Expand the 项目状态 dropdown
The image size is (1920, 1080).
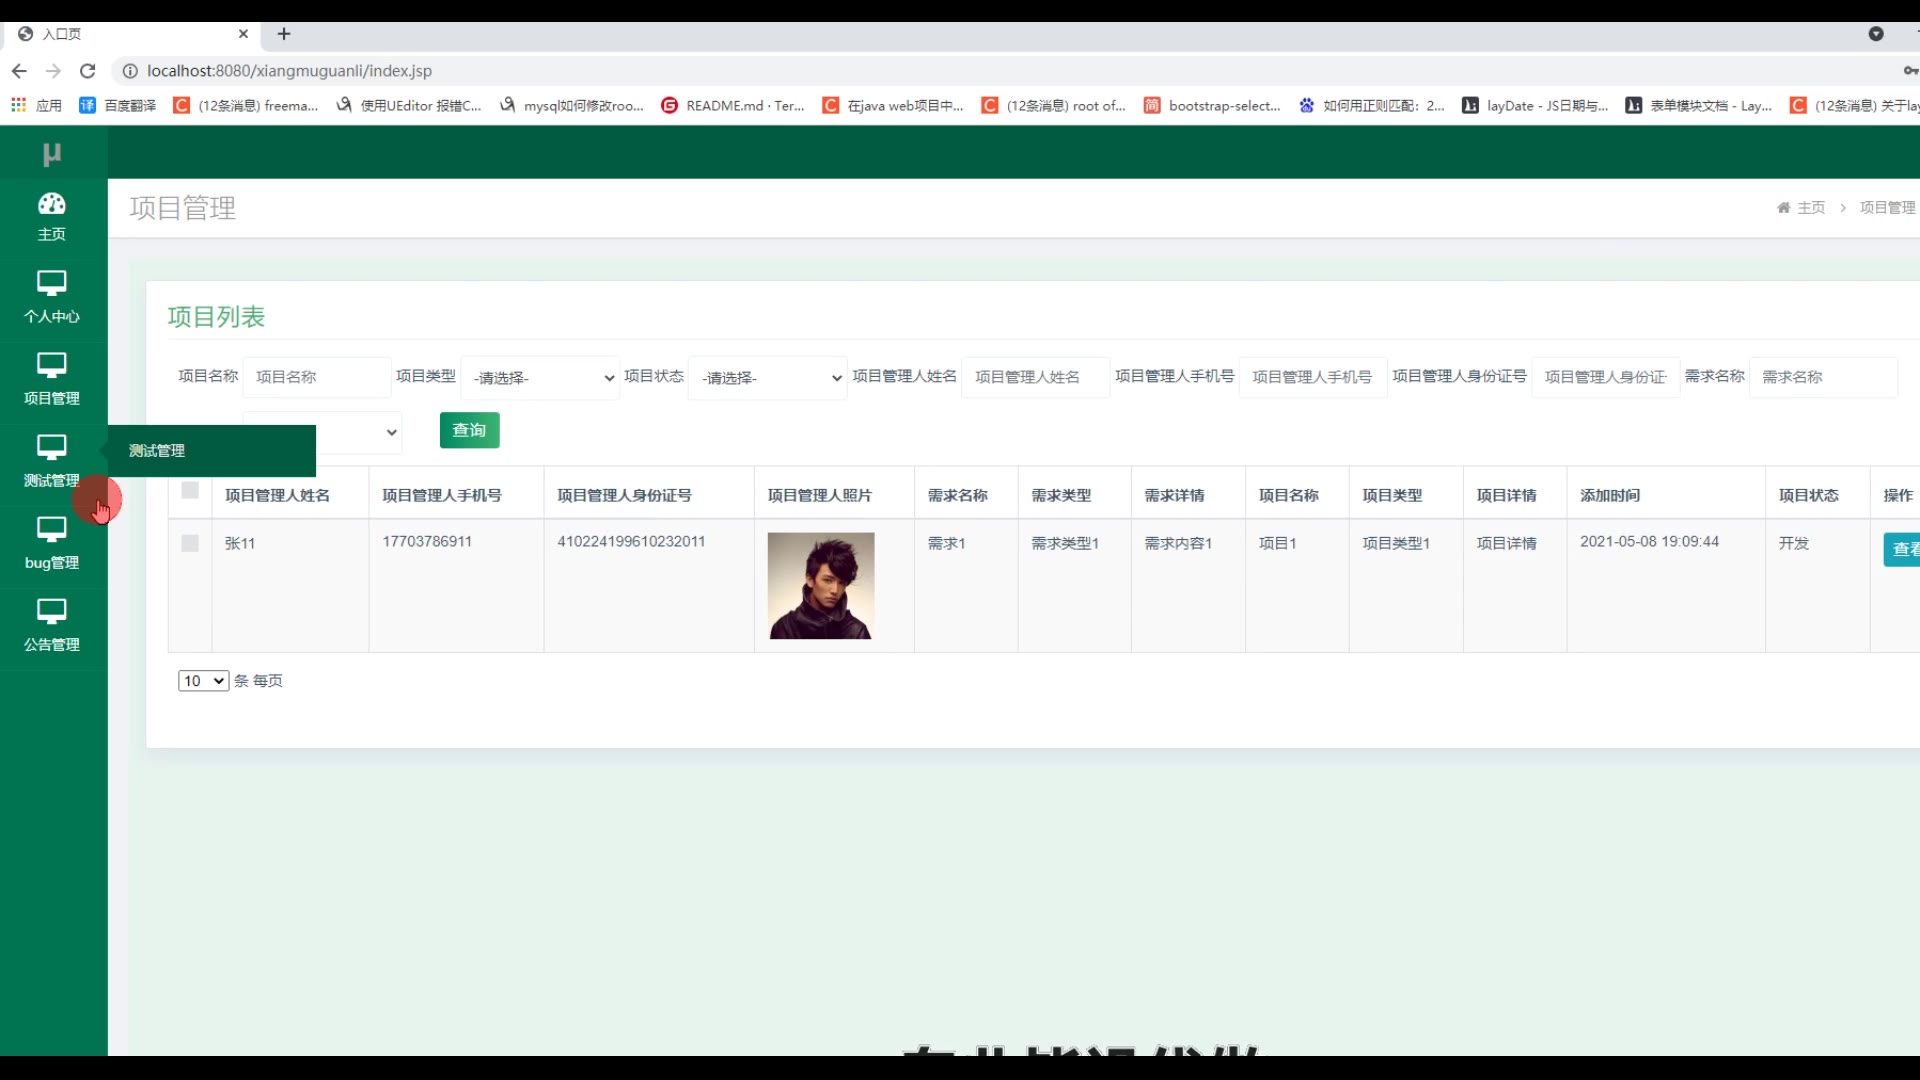[768, 378]
